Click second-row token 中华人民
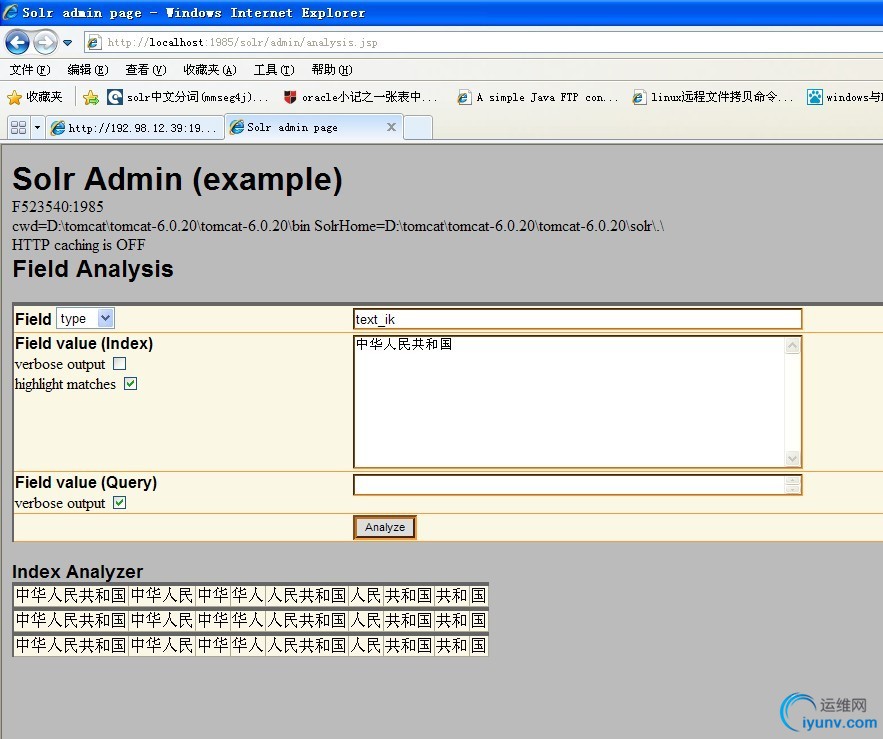The image size is (883, 739). coord(162,620)
